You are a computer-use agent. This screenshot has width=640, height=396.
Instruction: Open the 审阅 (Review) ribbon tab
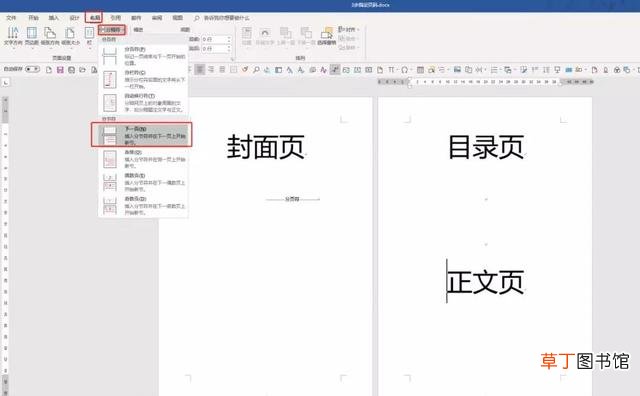pos(157,18)
